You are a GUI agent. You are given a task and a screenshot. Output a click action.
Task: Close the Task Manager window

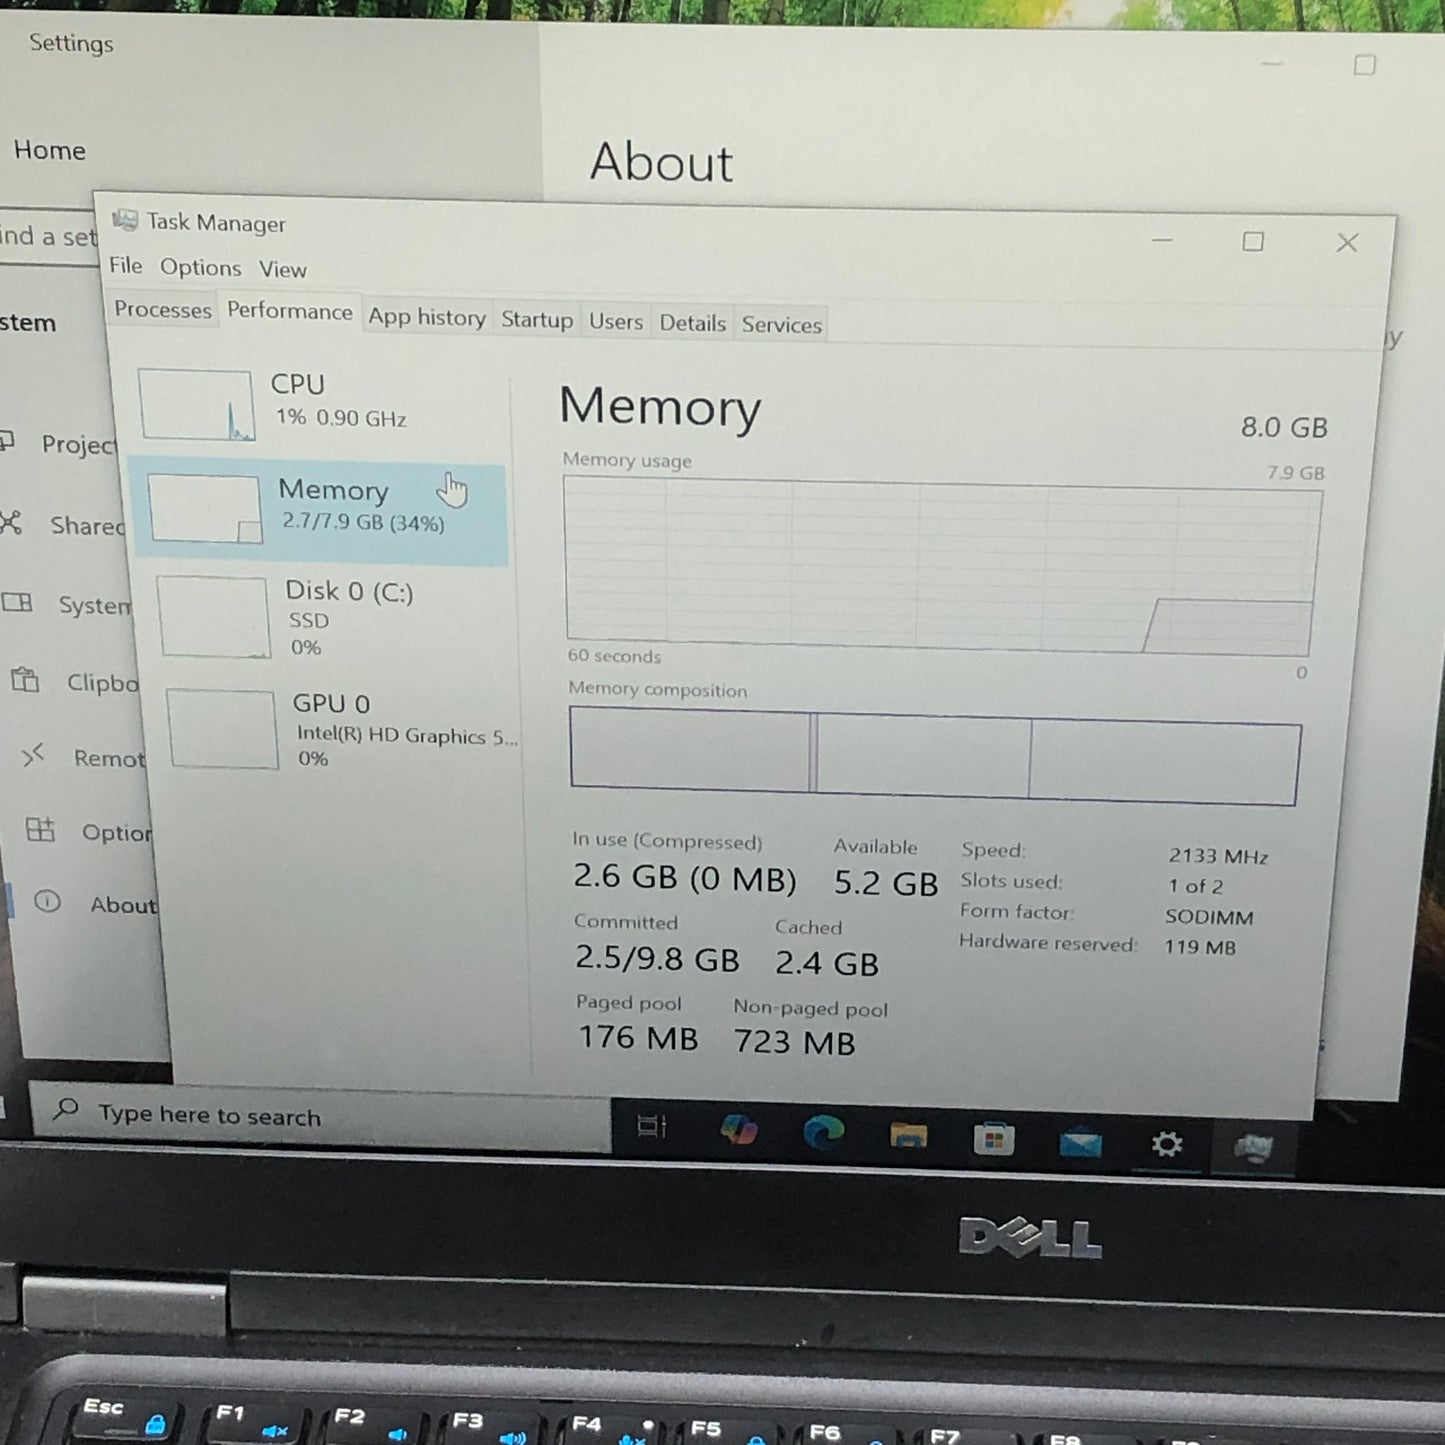pos(1346,243)
